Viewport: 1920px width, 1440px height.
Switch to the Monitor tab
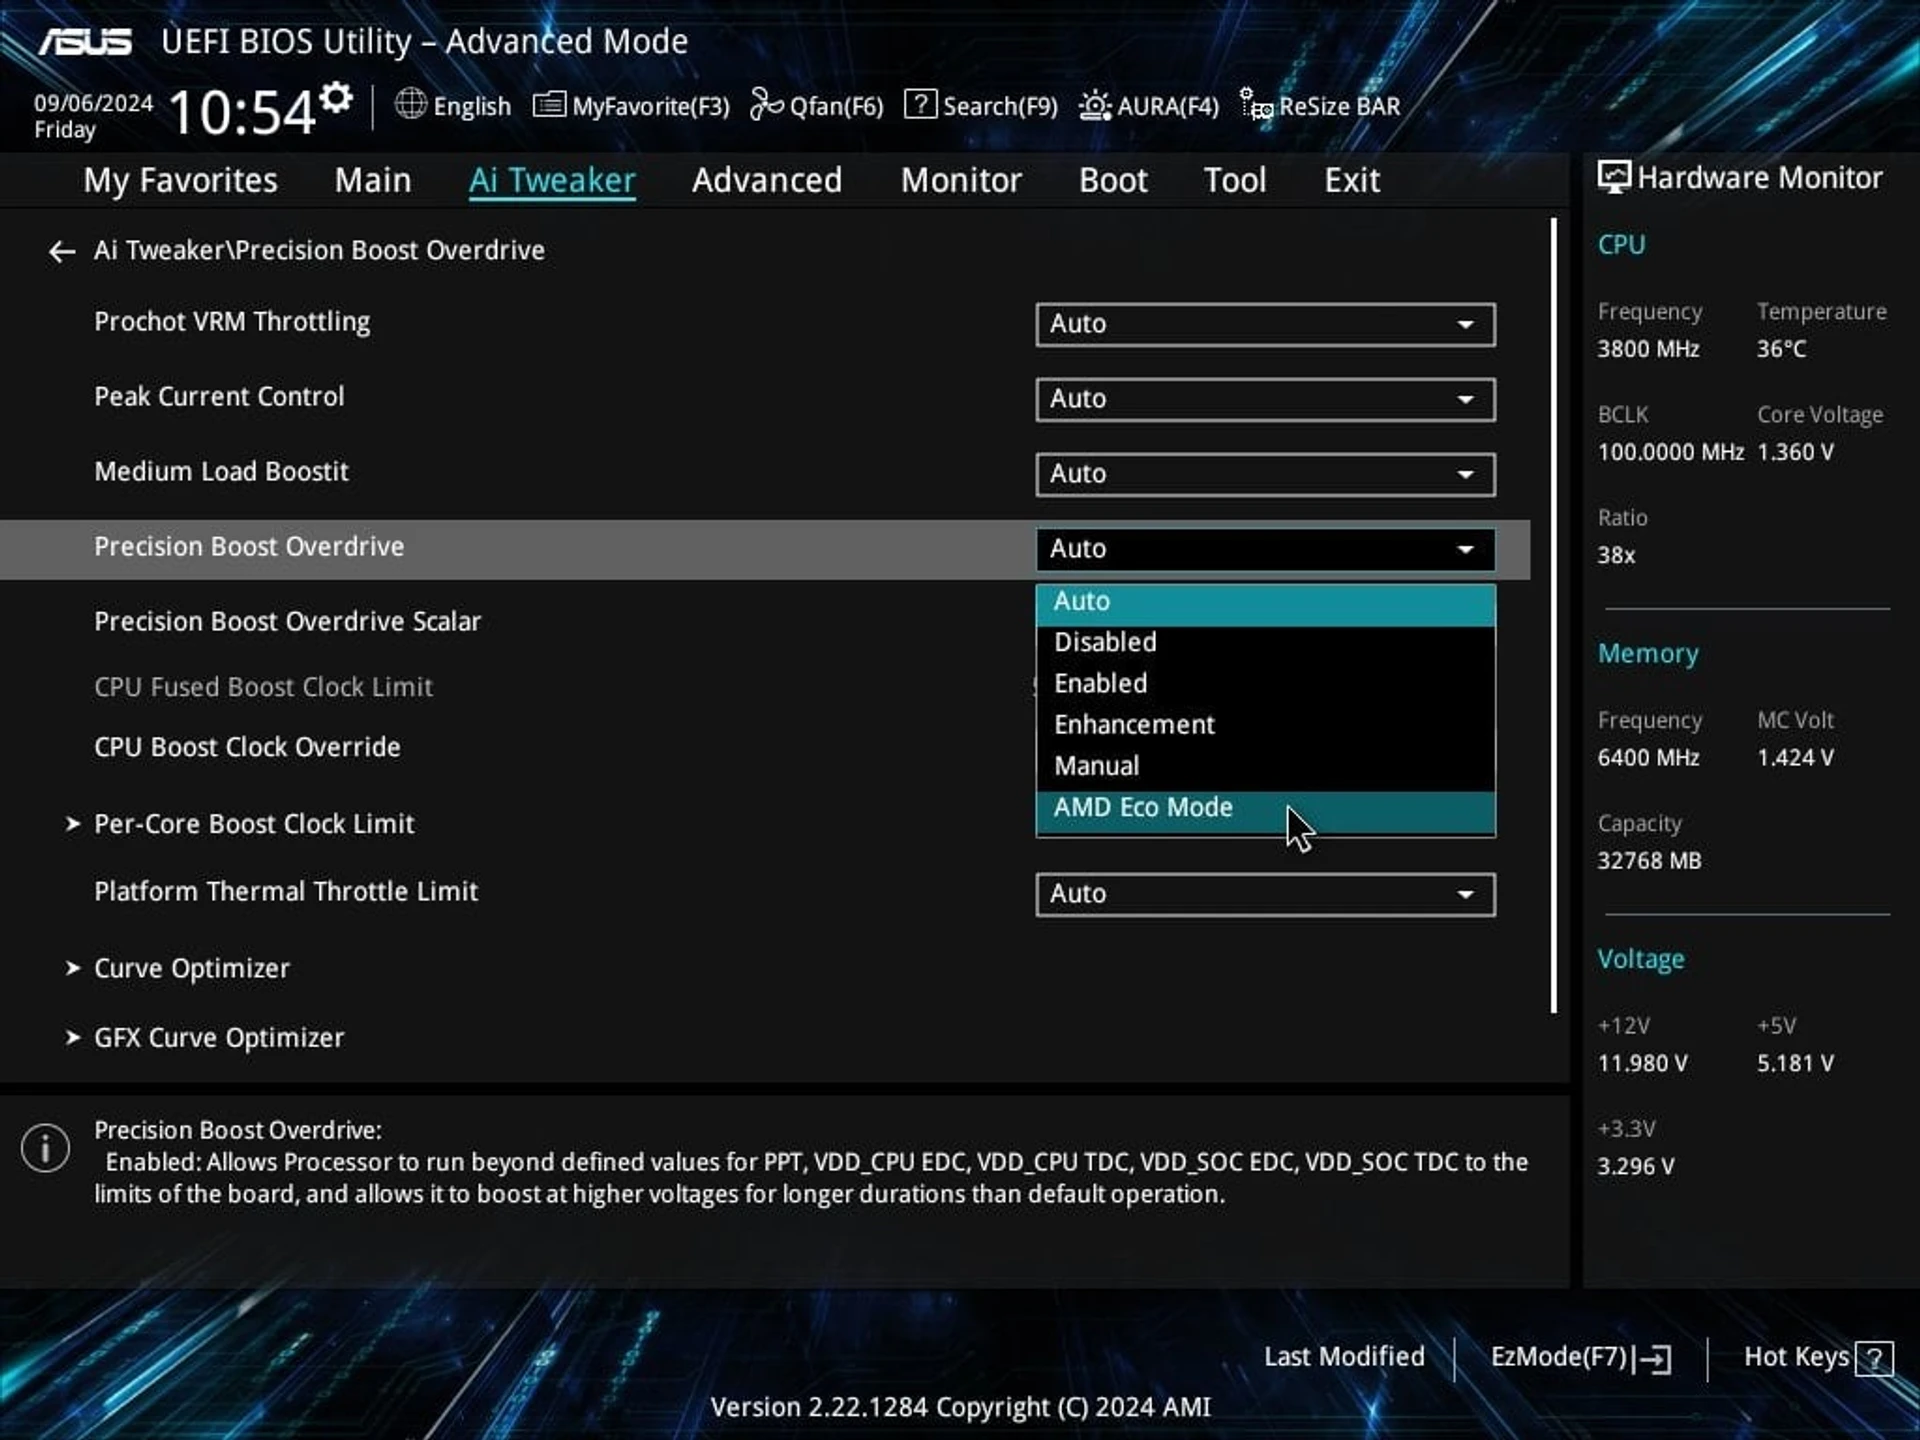pos(961,180)
